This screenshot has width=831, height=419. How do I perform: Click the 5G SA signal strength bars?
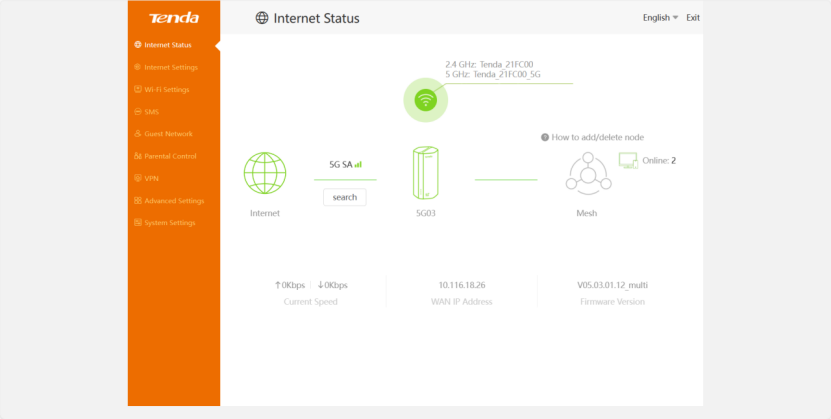coord(358,164)
